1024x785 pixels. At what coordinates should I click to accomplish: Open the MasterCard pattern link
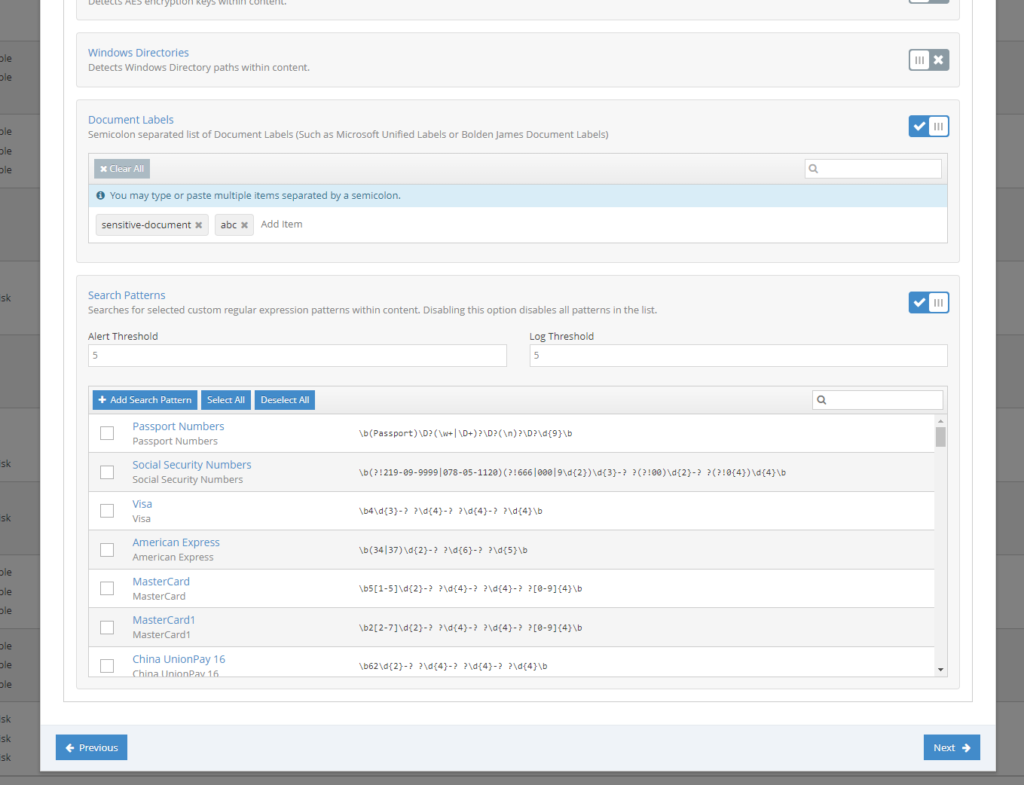(161, 581)
